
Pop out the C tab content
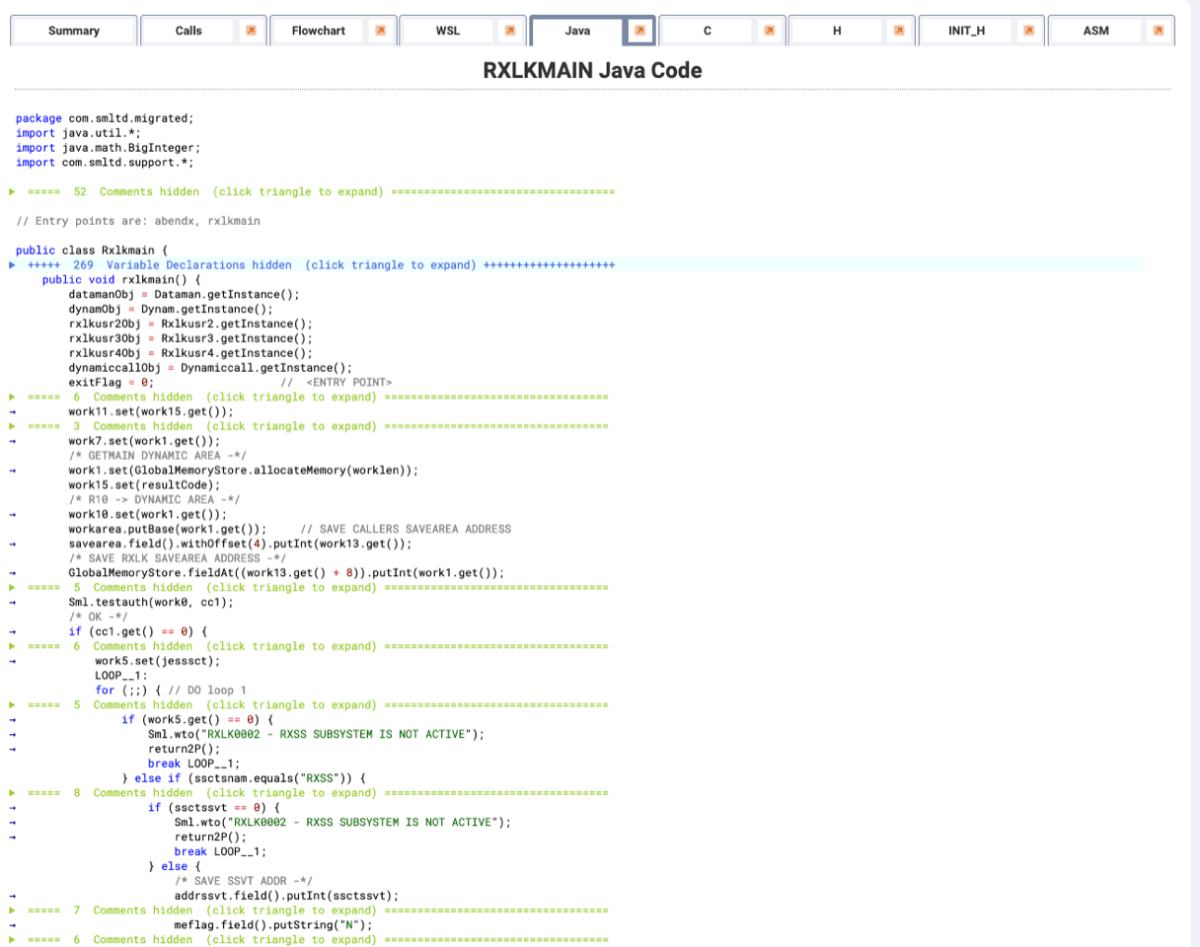(x=769, y=31)
